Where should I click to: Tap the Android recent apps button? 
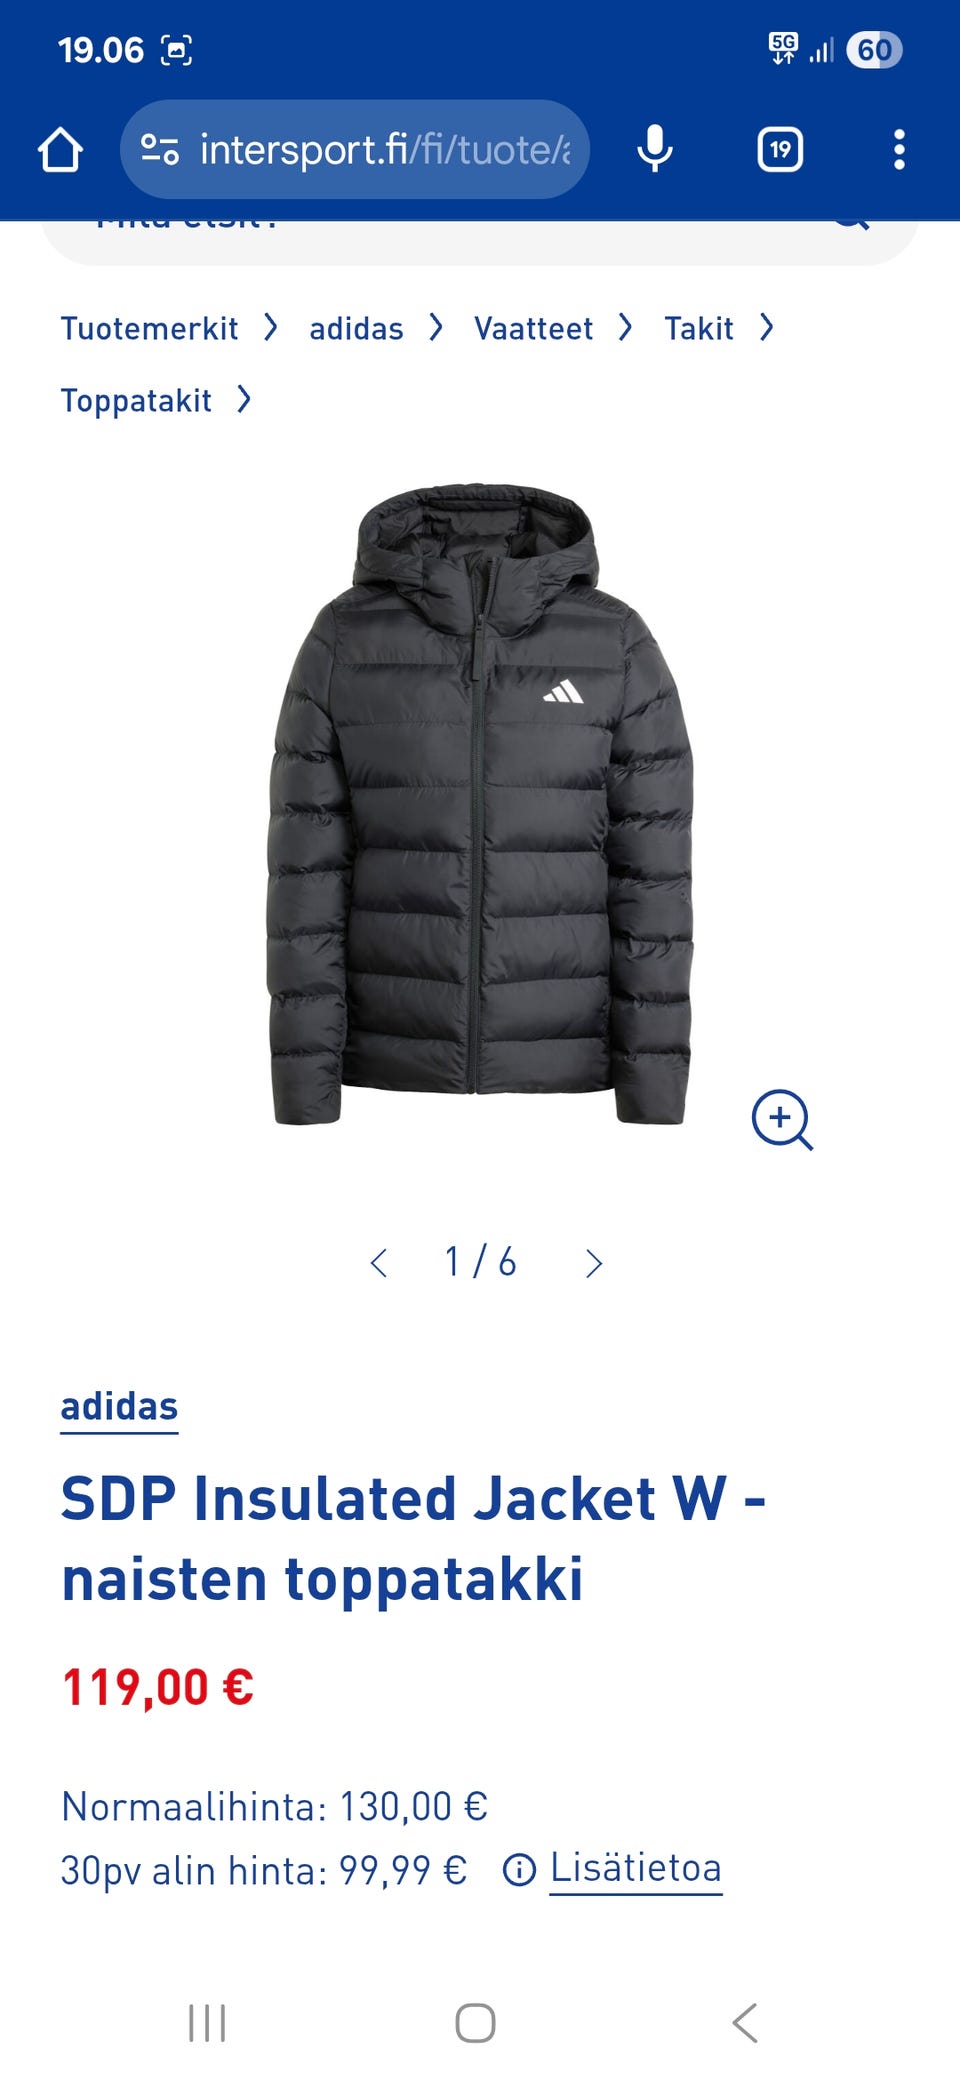click(x=207, y=2023)
